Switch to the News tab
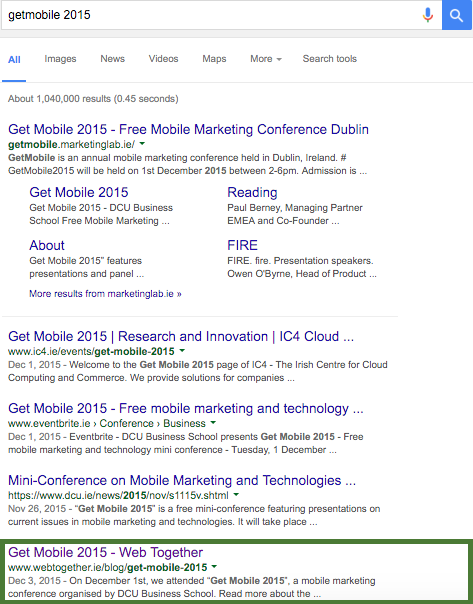The height and width of the screenshot is (604, 473). 112,59
